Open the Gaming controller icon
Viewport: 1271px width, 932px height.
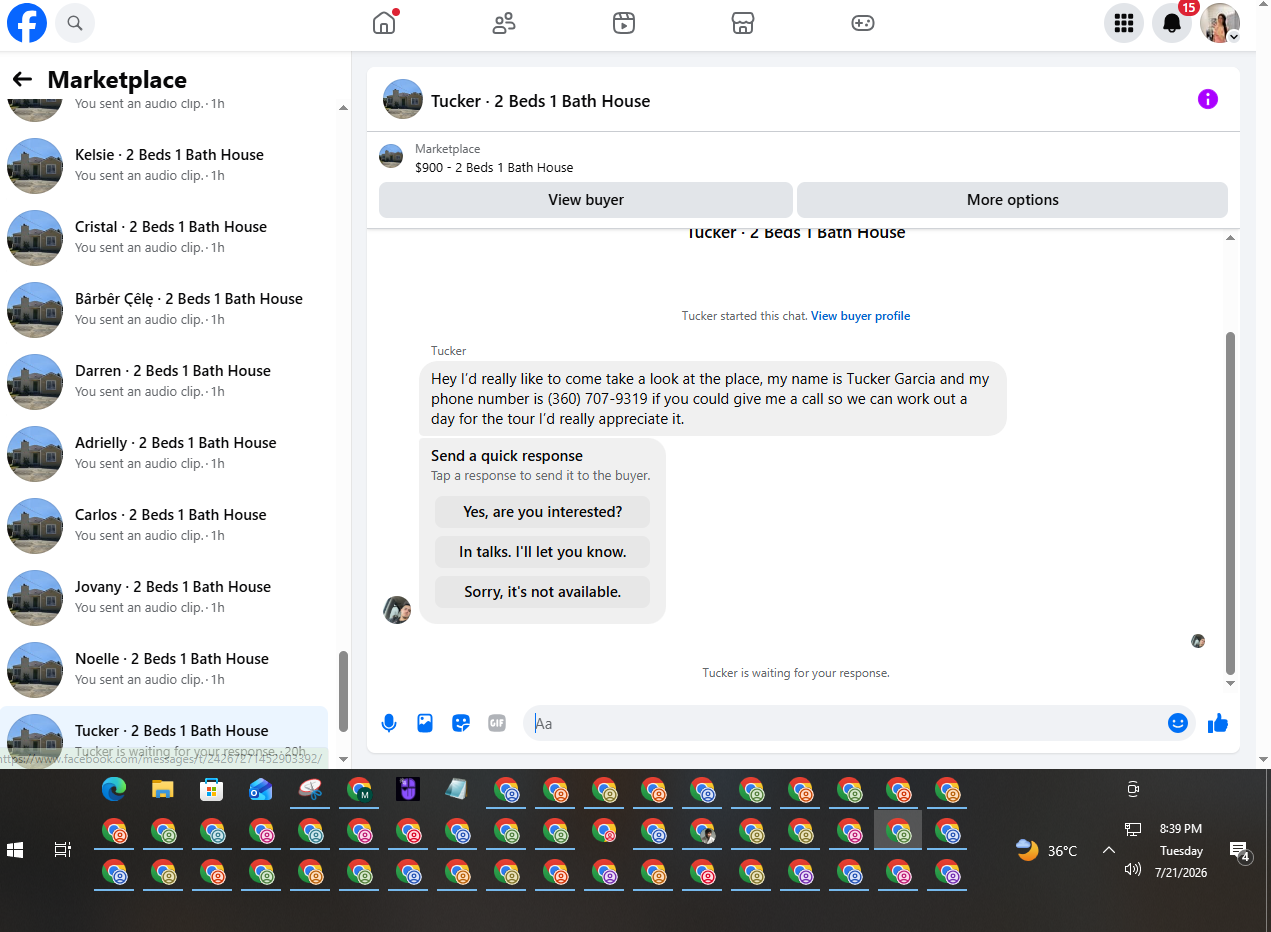click(863, 23)
